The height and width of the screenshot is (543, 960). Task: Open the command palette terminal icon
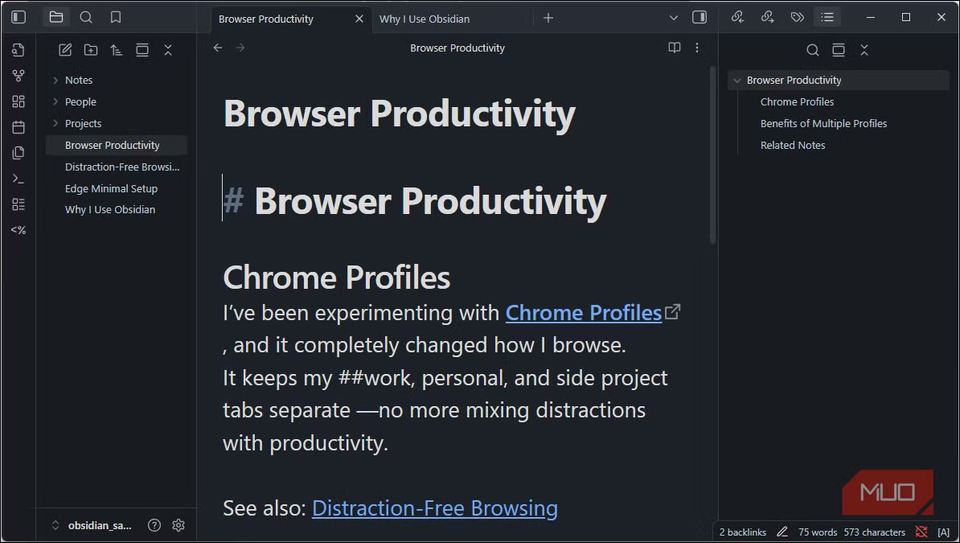(18, 179)
